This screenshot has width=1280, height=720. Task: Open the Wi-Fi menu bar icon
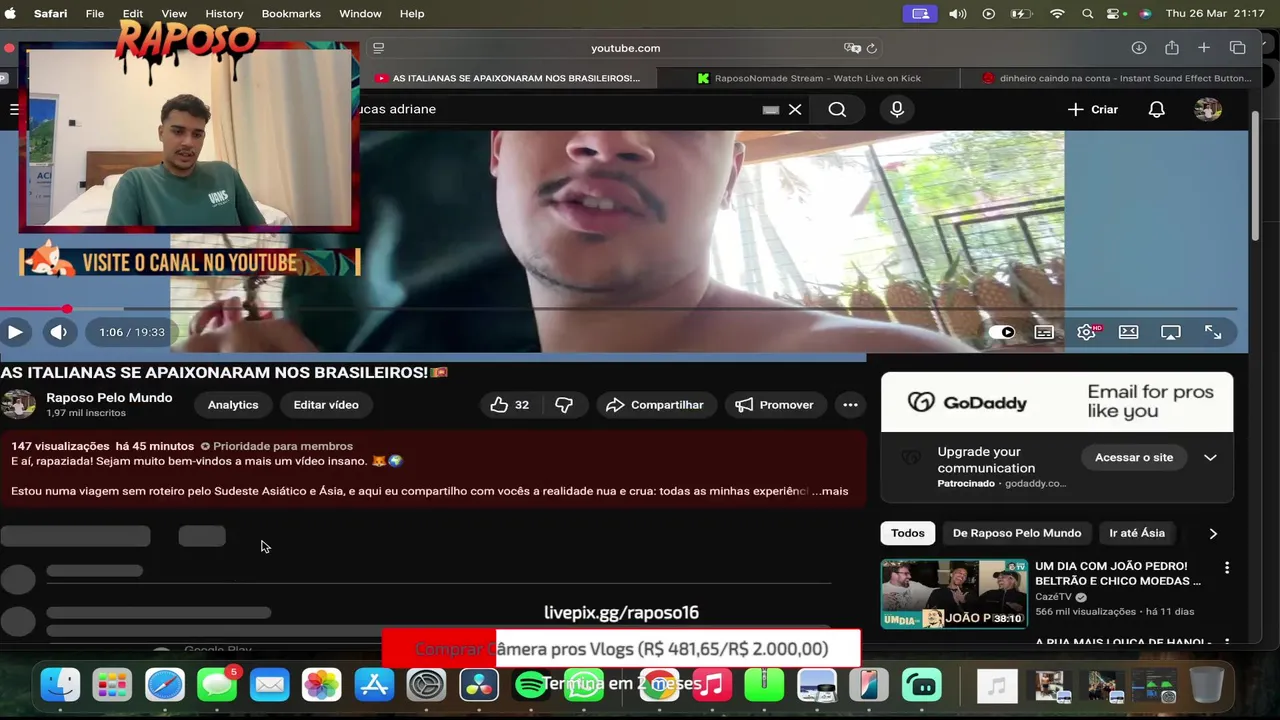point(1057,13)
